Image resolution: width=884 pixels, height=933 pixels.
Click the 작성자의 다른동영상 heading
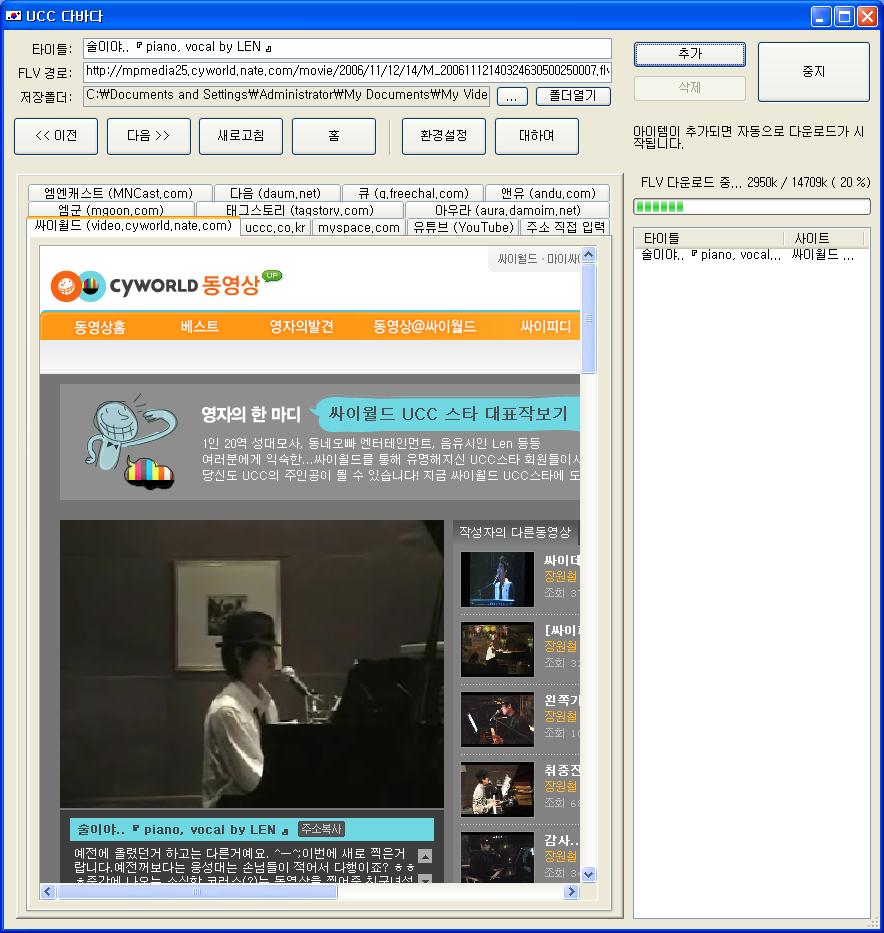pos(515,532)
